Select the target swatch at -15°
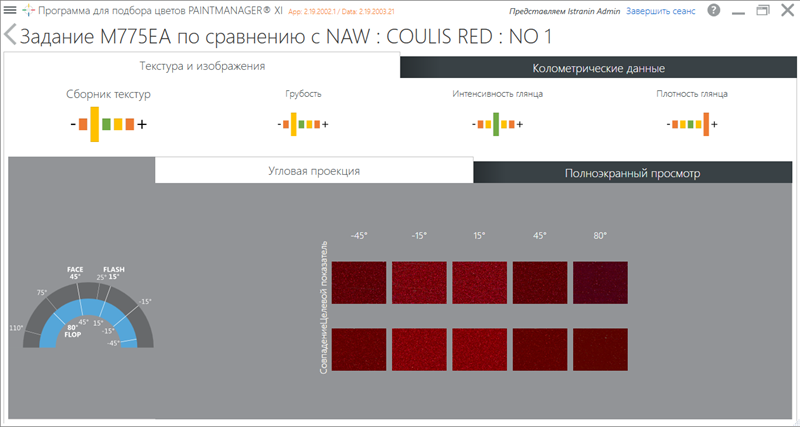800x427 pixels. pos(419,283)
